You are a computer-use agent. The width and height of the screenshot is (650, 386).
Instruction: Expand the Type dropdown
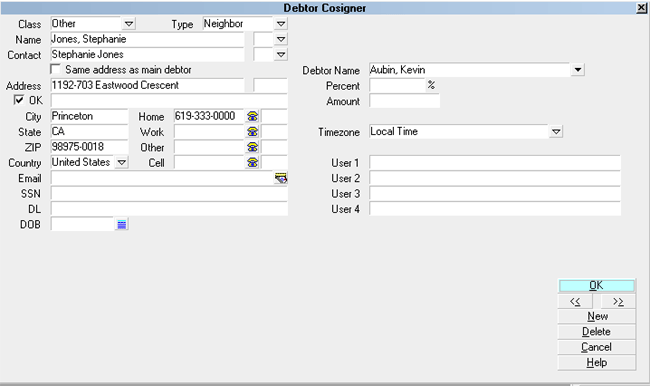tap(281, 24)
